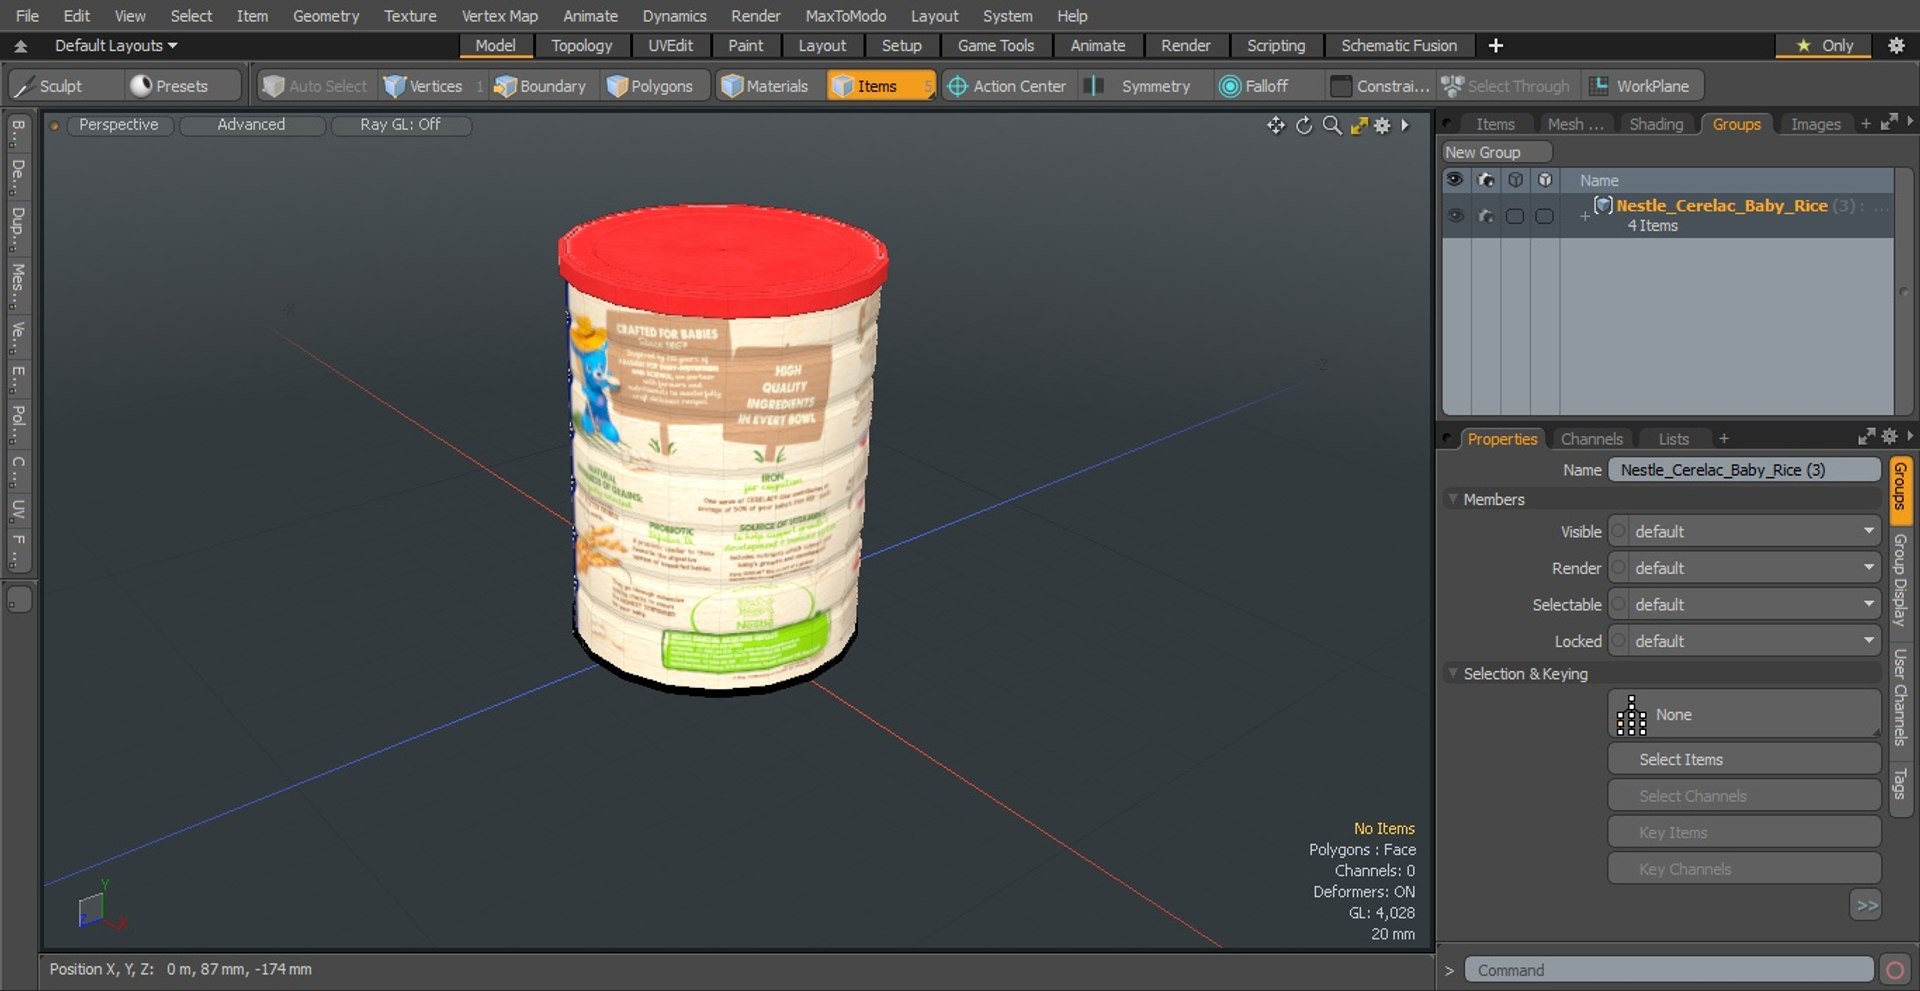Click the Visible default lock circle toggle
1920x991 pixels.
1618,531
